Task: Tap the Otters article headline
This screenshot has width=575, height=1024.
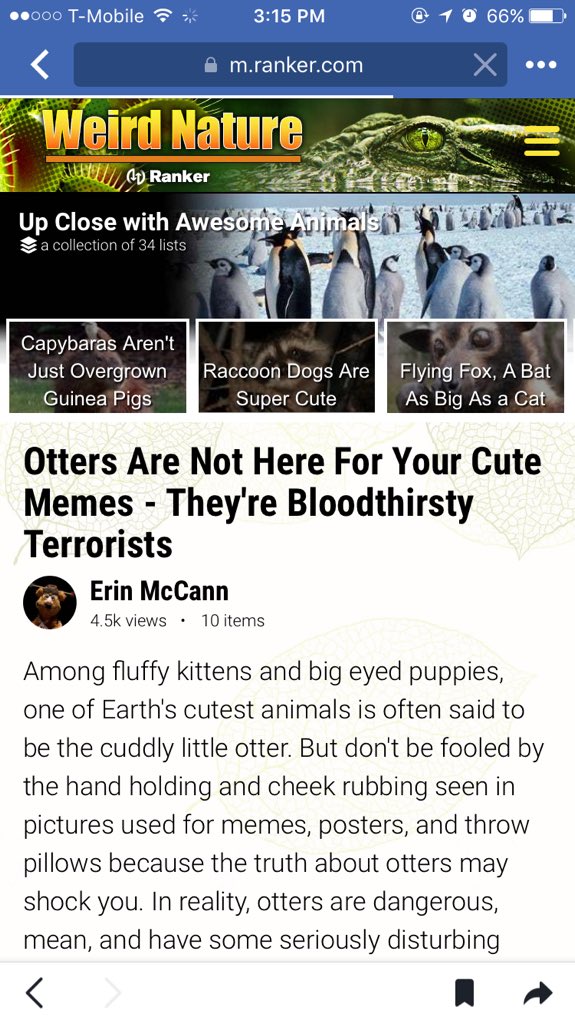Action: click(282, 503)
